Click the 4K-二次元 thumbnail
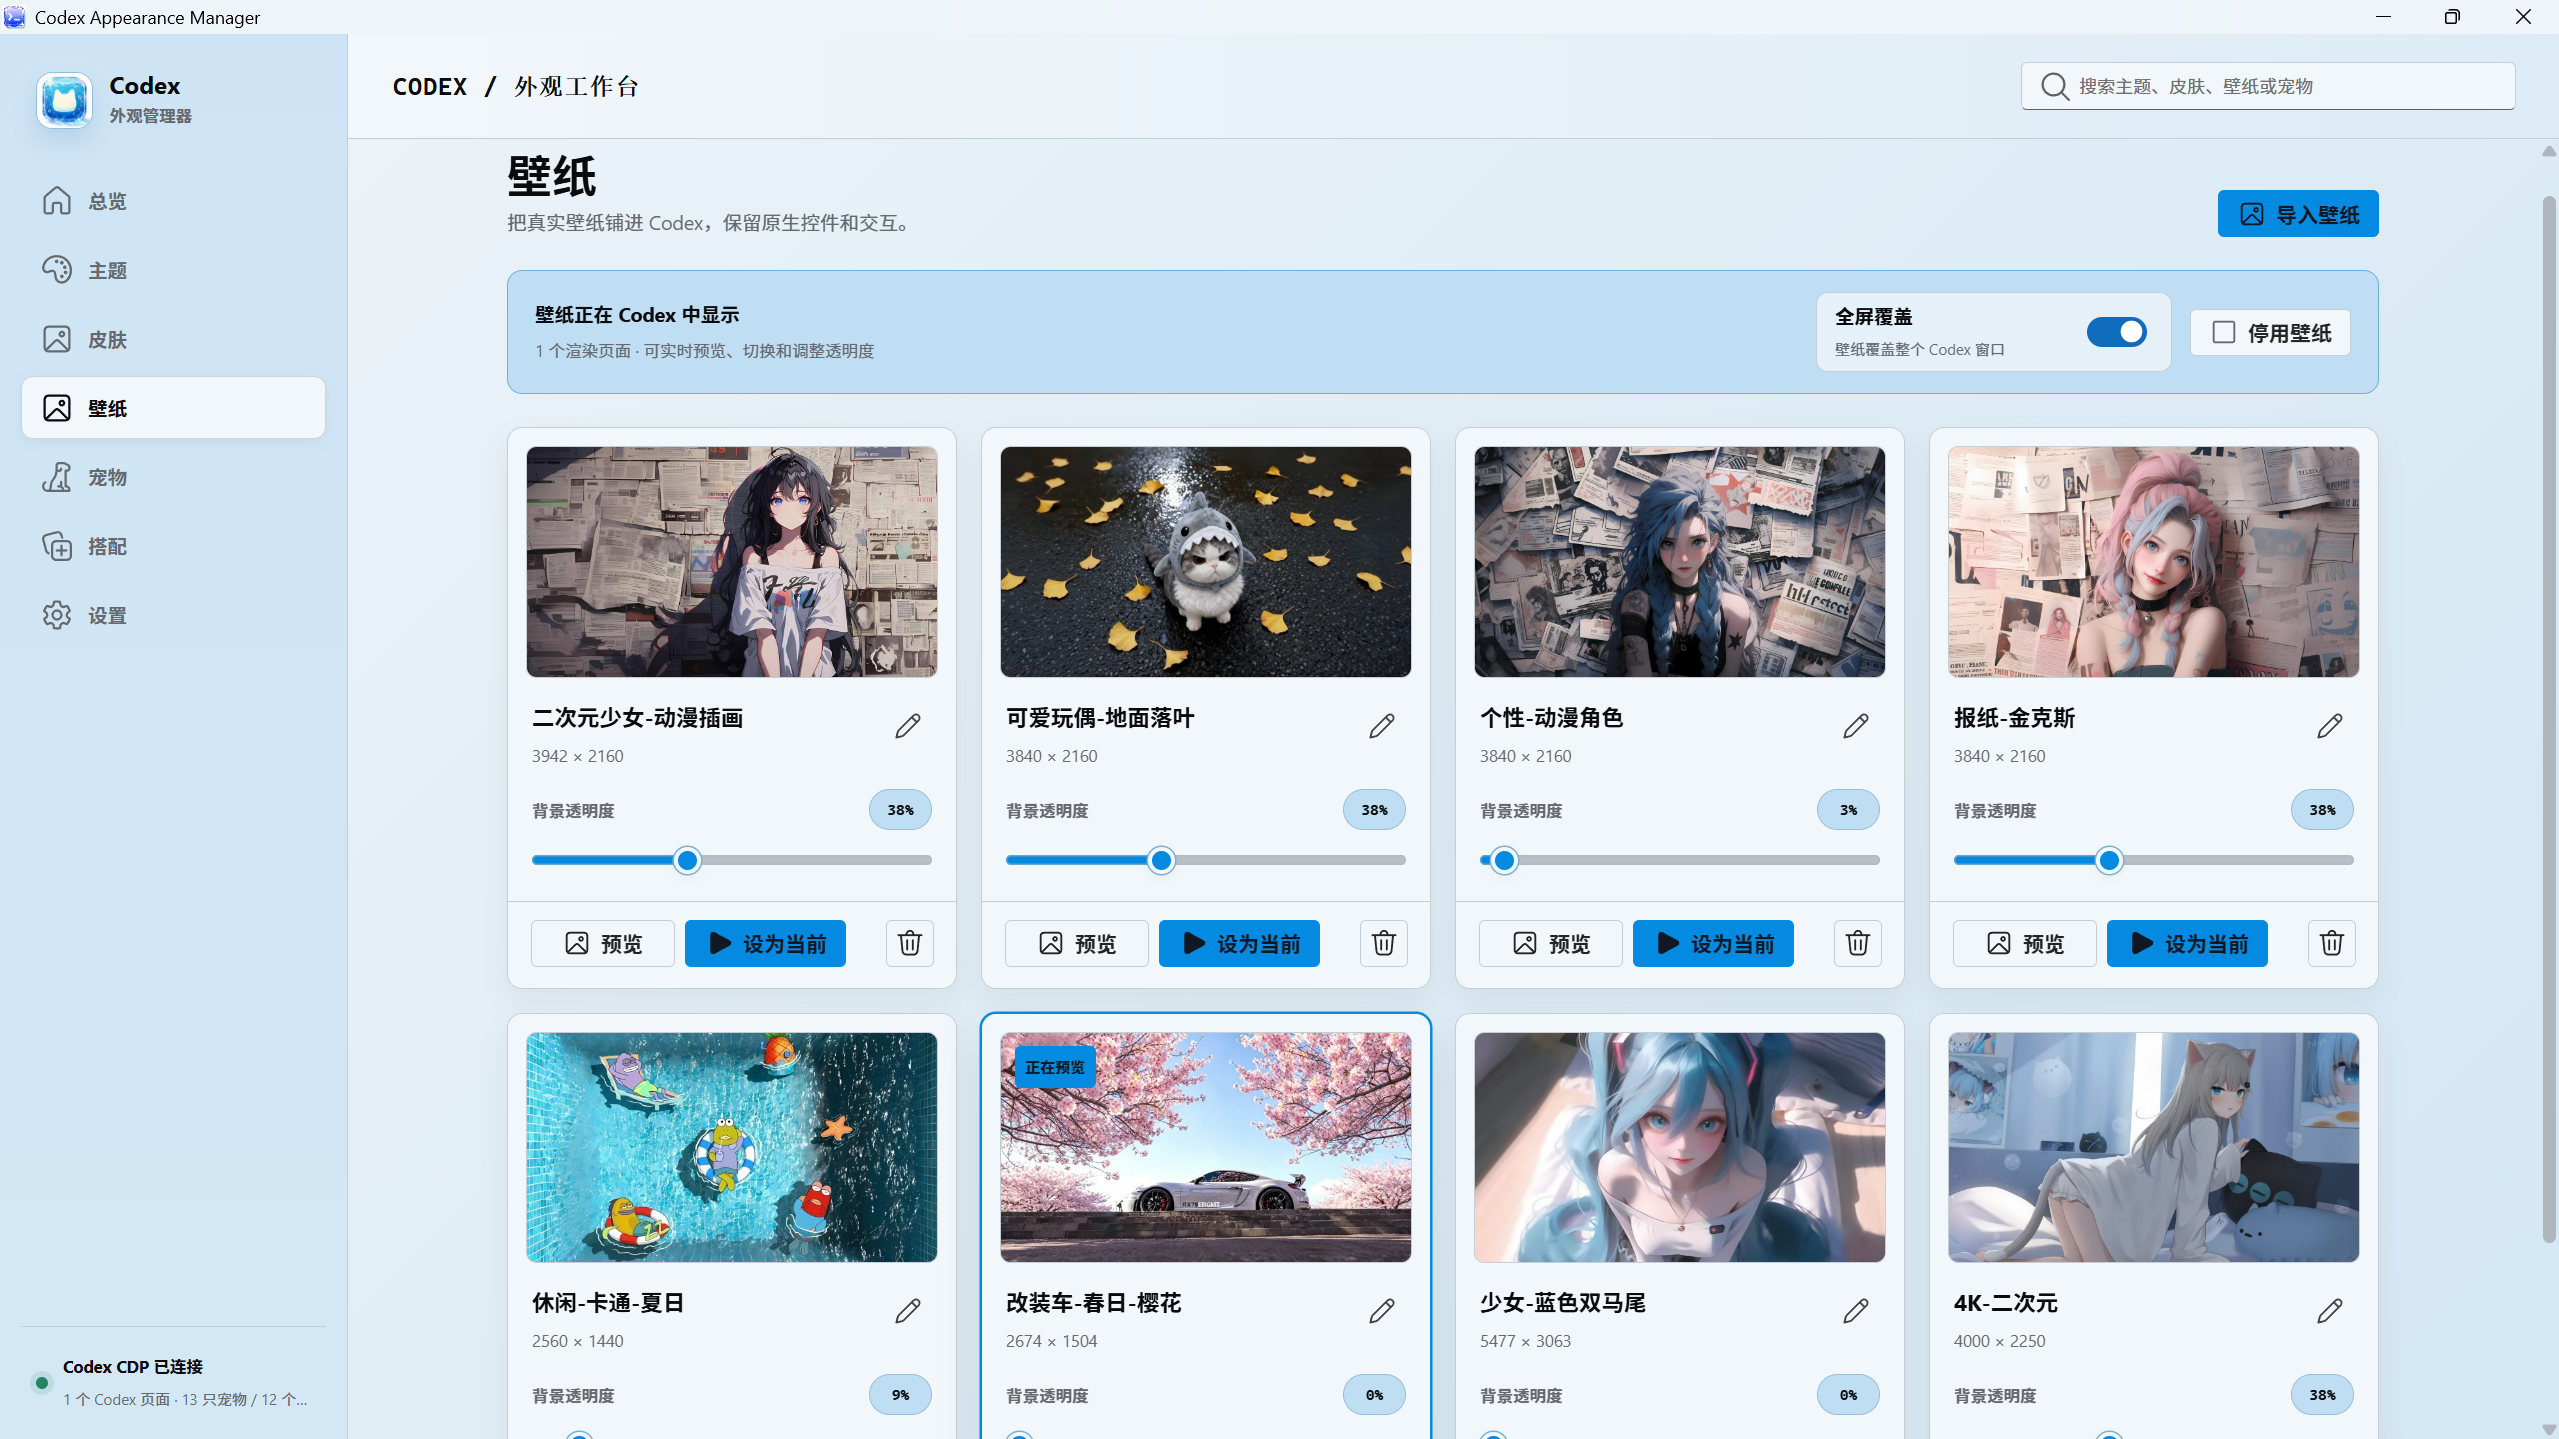The image size is (2559, 1439). [2154, 1147]
